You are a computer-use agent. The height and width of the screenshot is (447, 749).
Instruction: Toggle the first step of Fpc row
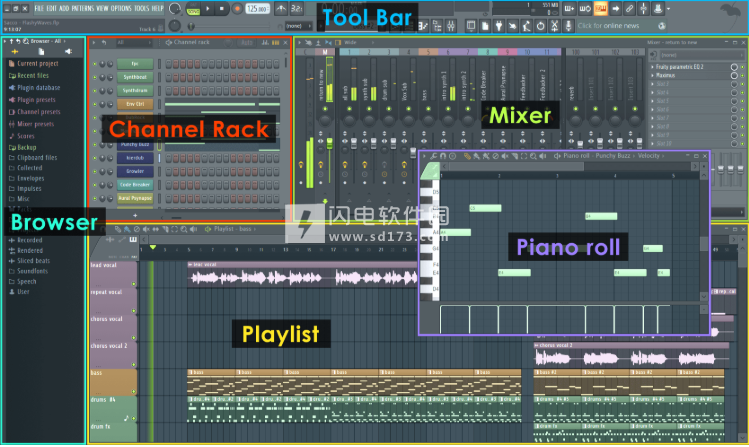click(x=168, y=64)
